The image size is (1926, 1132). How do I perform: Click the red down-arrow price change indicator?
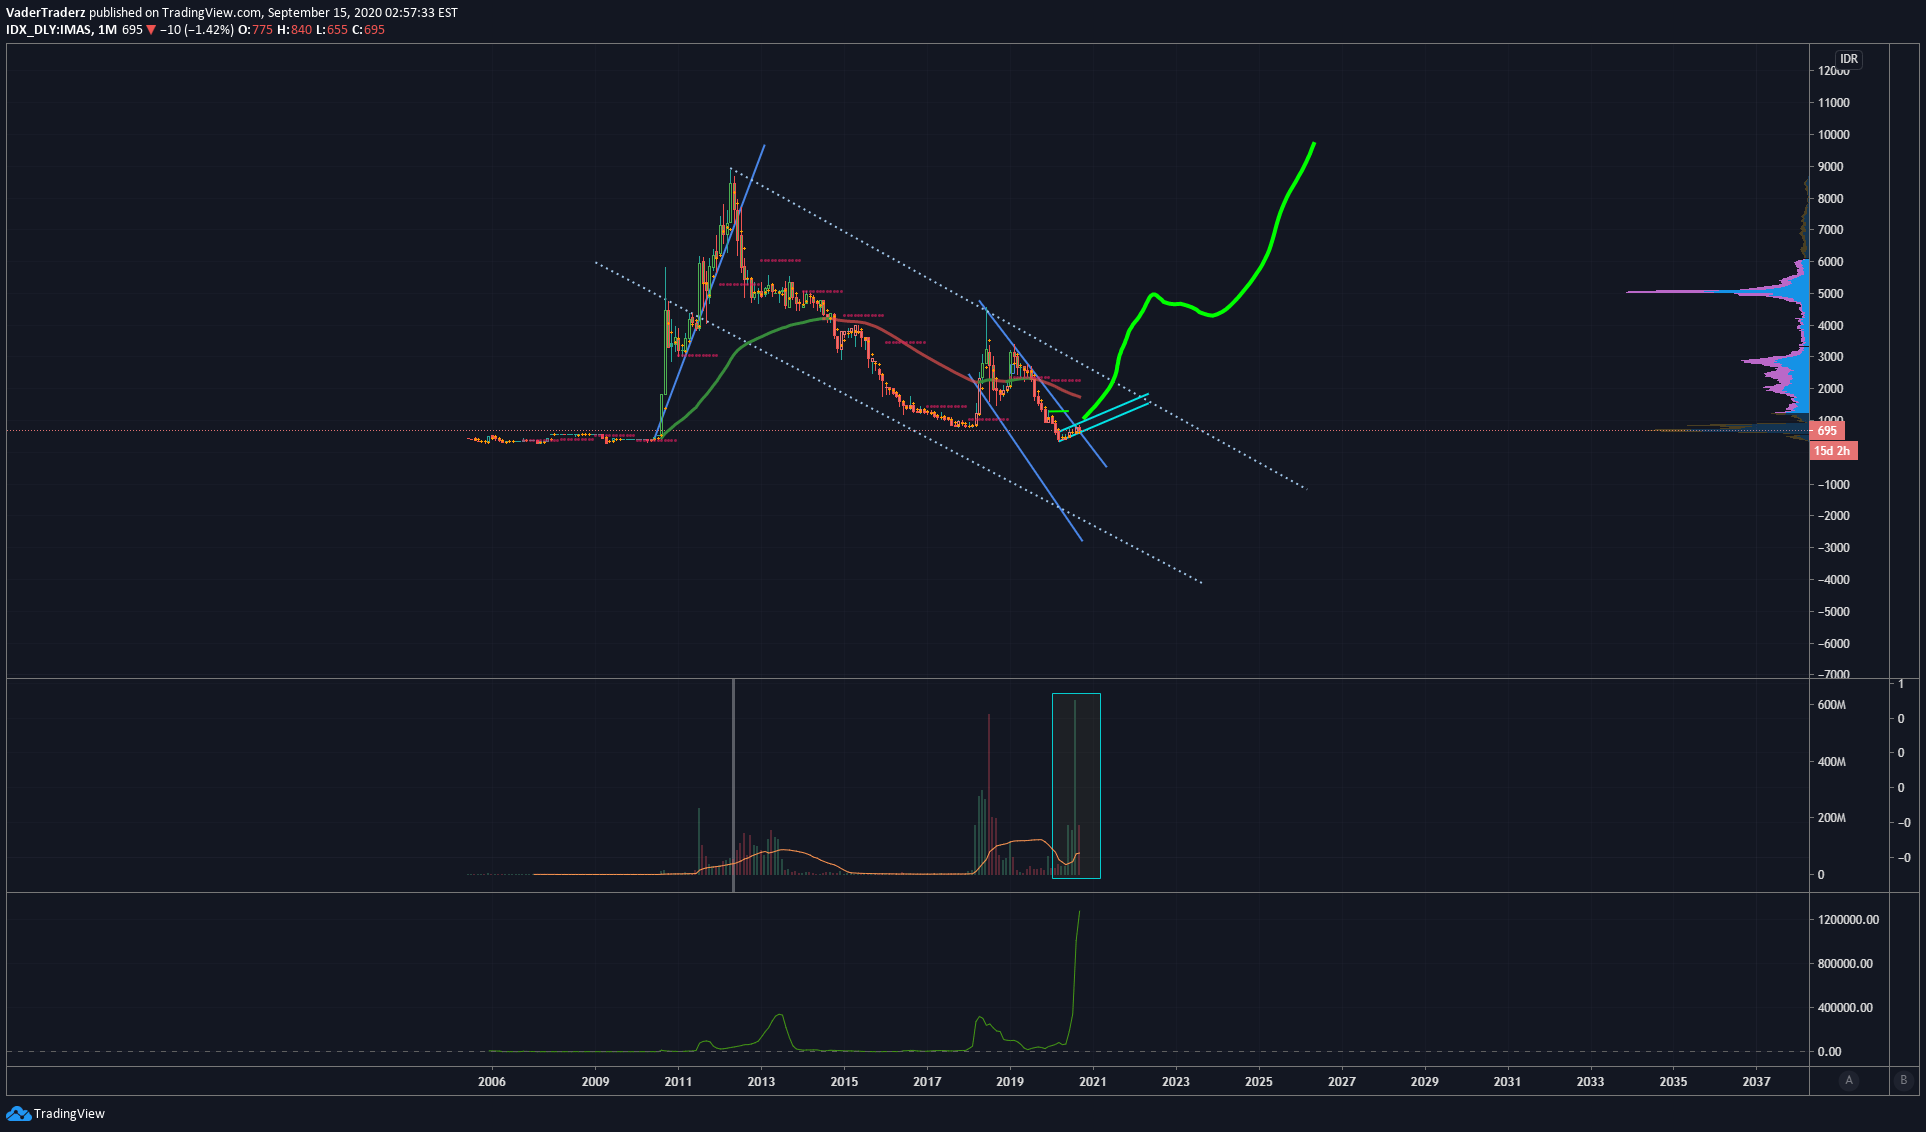point(151,30)
